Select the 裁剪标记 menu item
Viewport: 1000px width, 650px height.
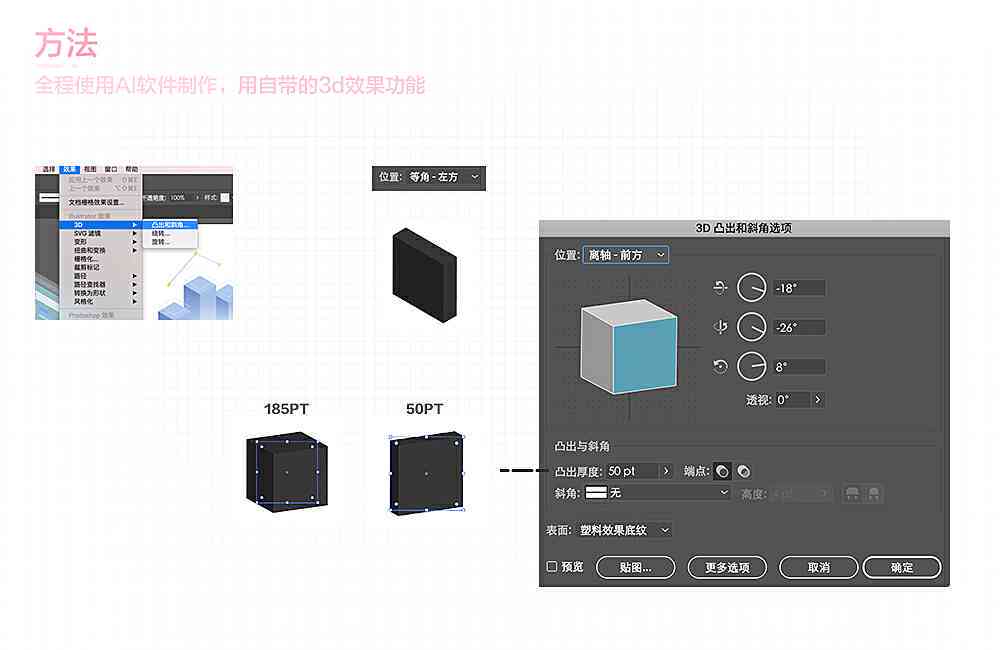(101, 267)
